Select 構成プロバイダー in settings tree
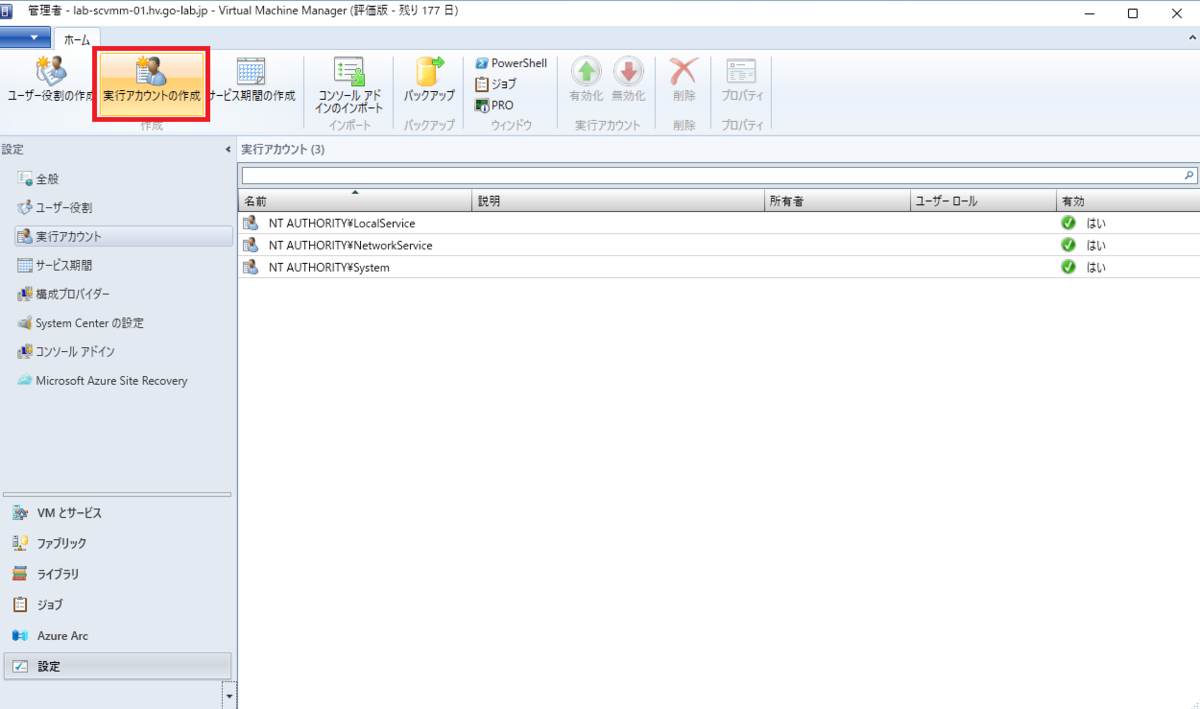The height and width of the screenshot is (709, 1200). [72, 294]
